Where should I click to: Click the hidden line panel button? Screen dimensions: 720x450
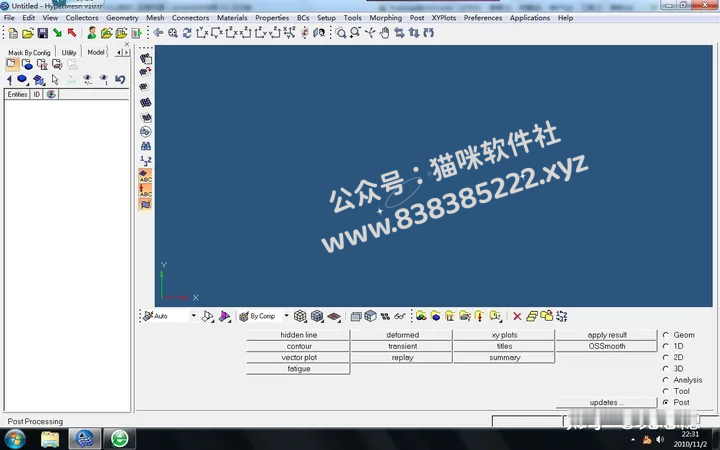298,335
